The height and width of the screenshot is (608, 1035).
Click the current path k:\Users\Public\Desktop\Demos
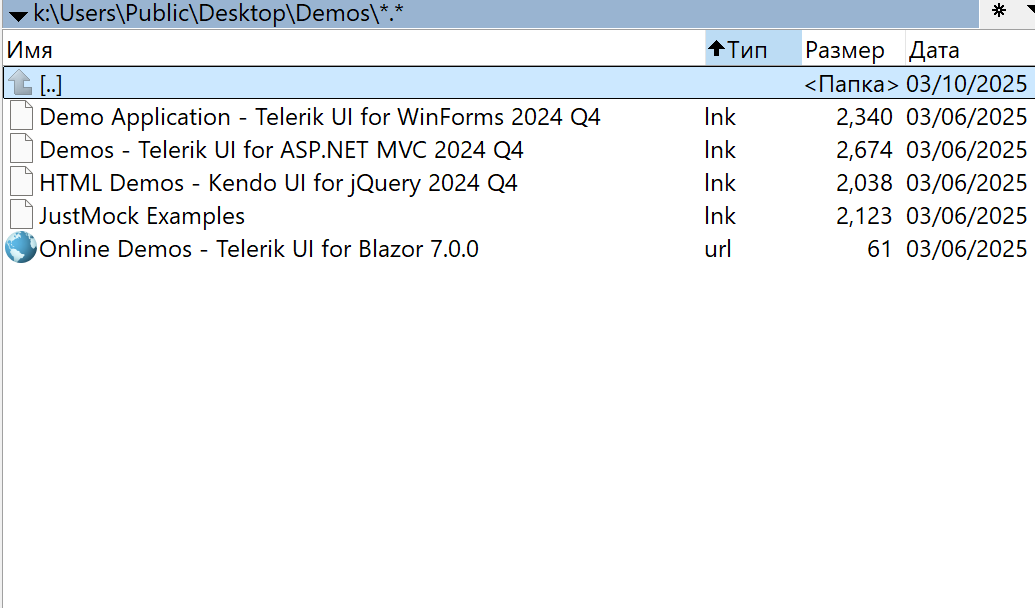tap(218, 13)
